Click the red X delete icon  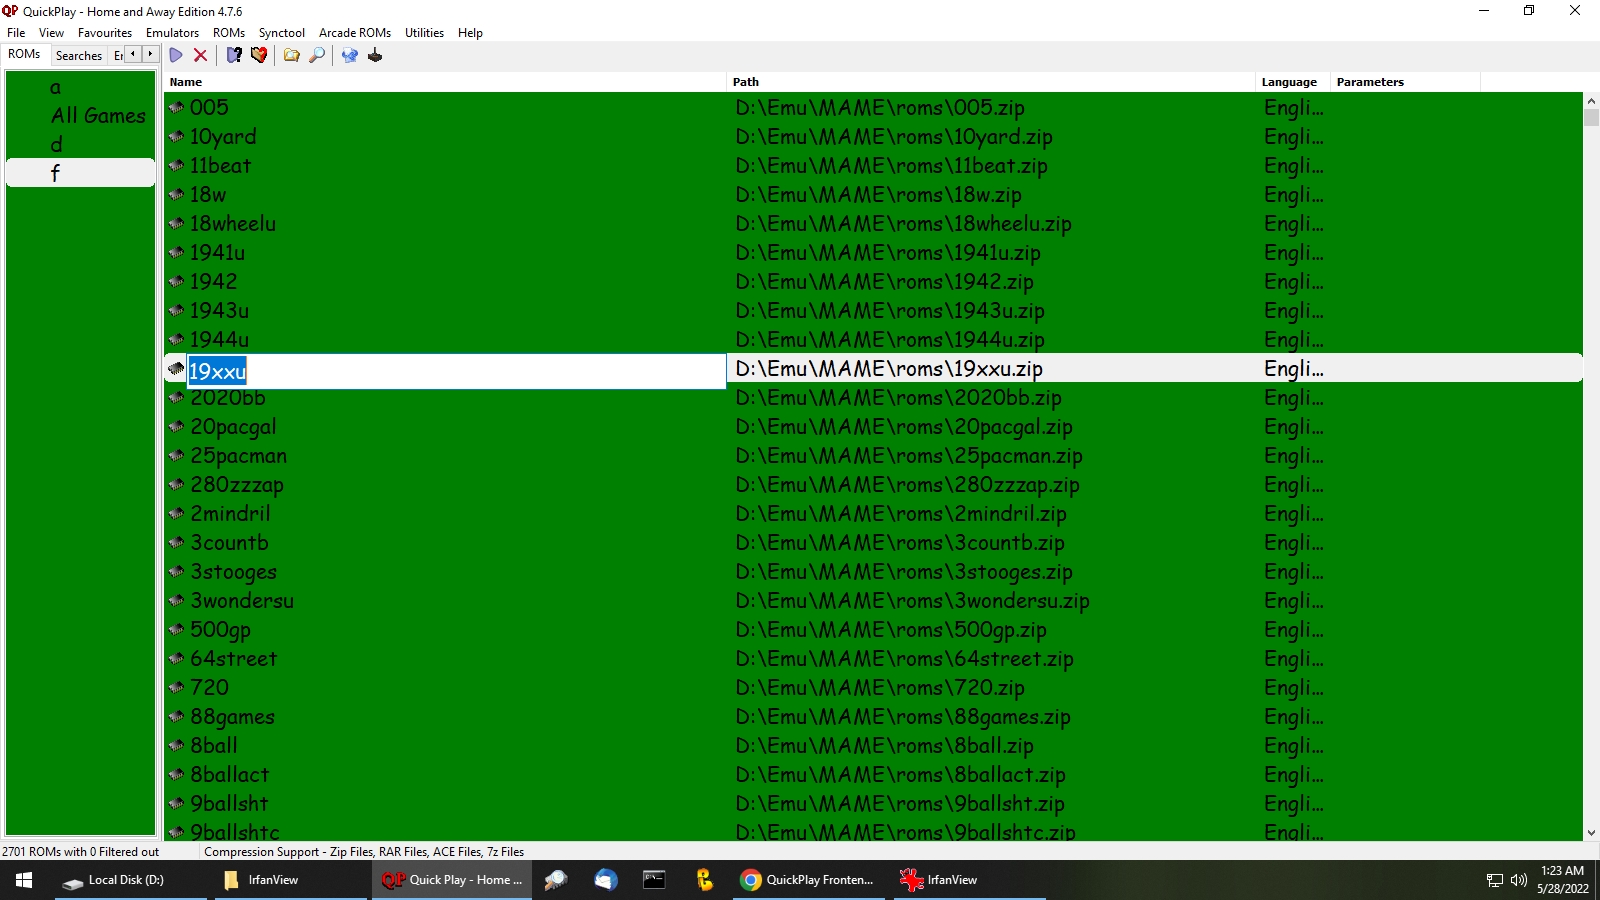click(x=200, y=55)
